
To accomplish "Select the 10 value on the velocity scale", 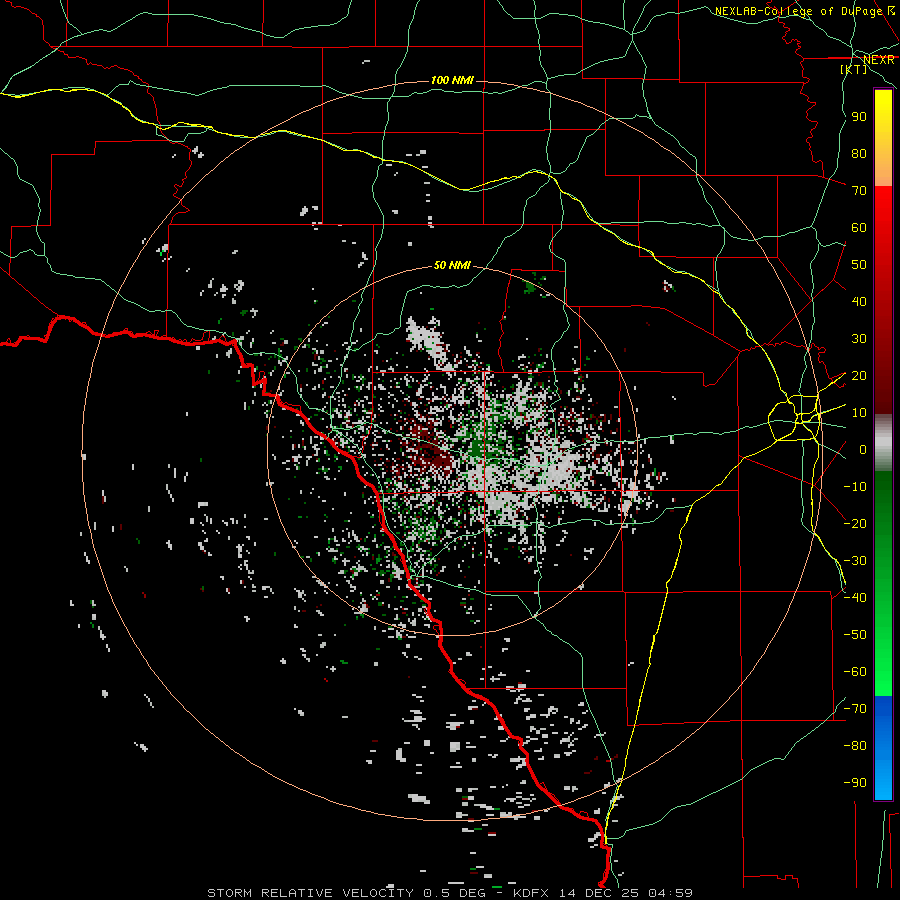I will [859, 413].
